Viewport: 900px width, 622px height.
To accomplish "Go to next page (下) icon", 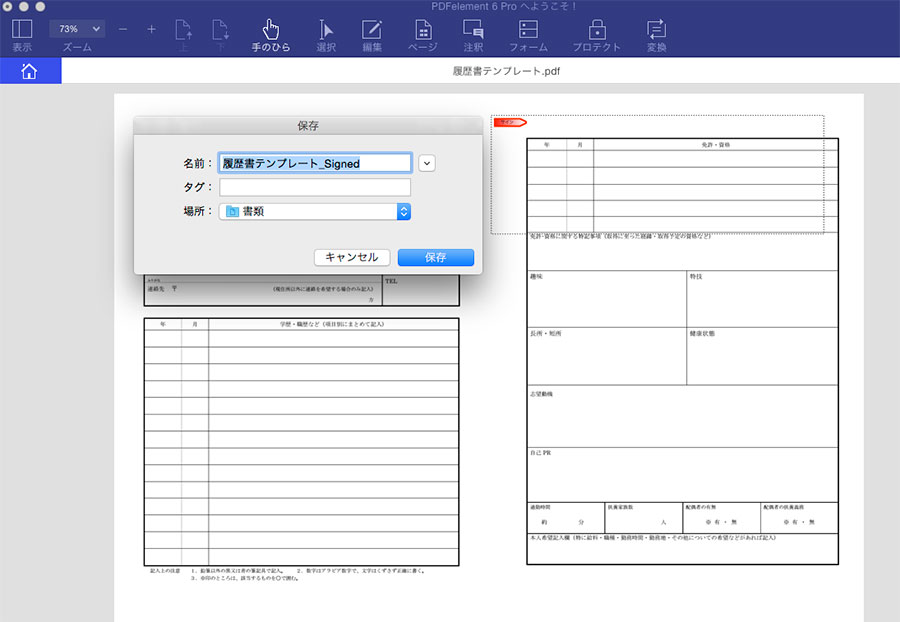I will (220, 29).
